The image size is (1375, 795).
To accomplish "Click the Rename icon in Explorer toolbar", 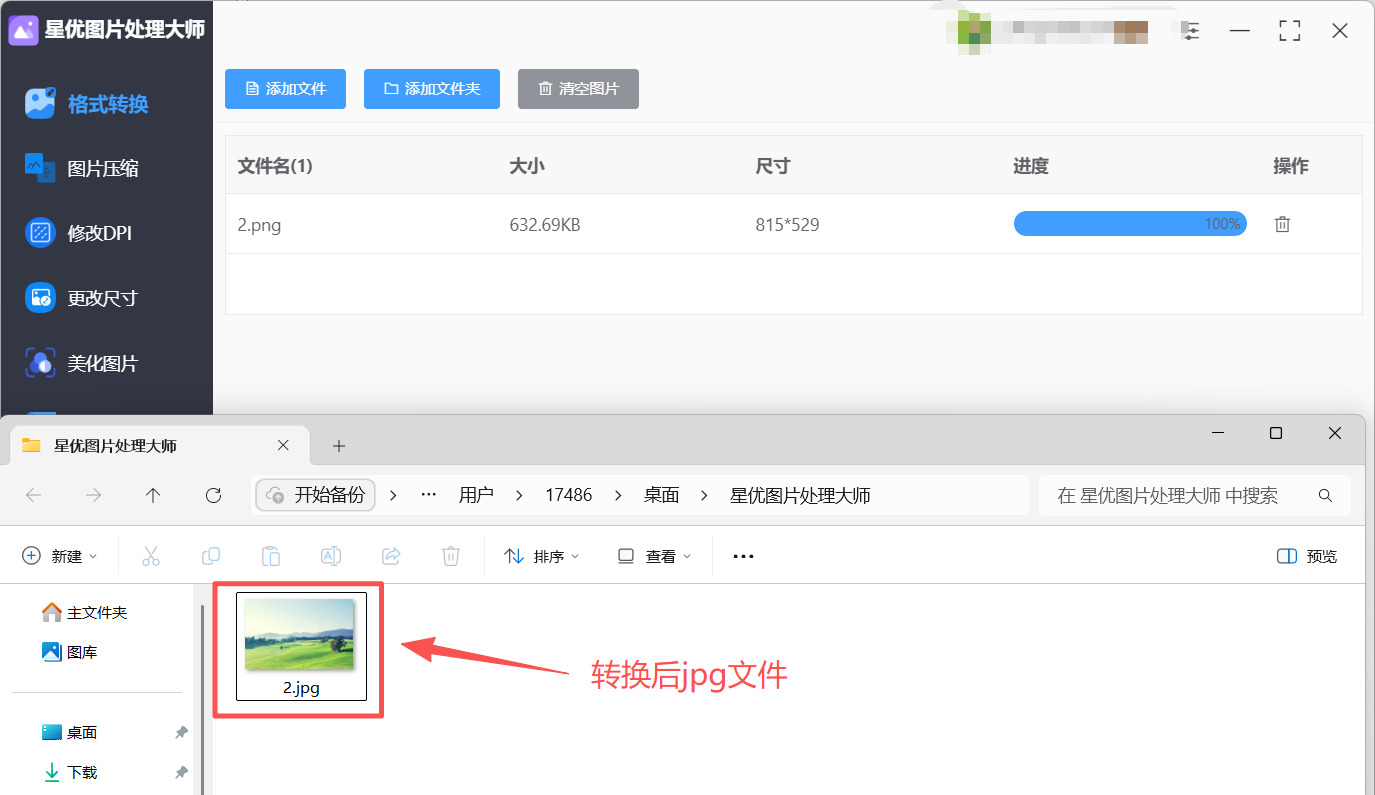I will coord(331,556).
